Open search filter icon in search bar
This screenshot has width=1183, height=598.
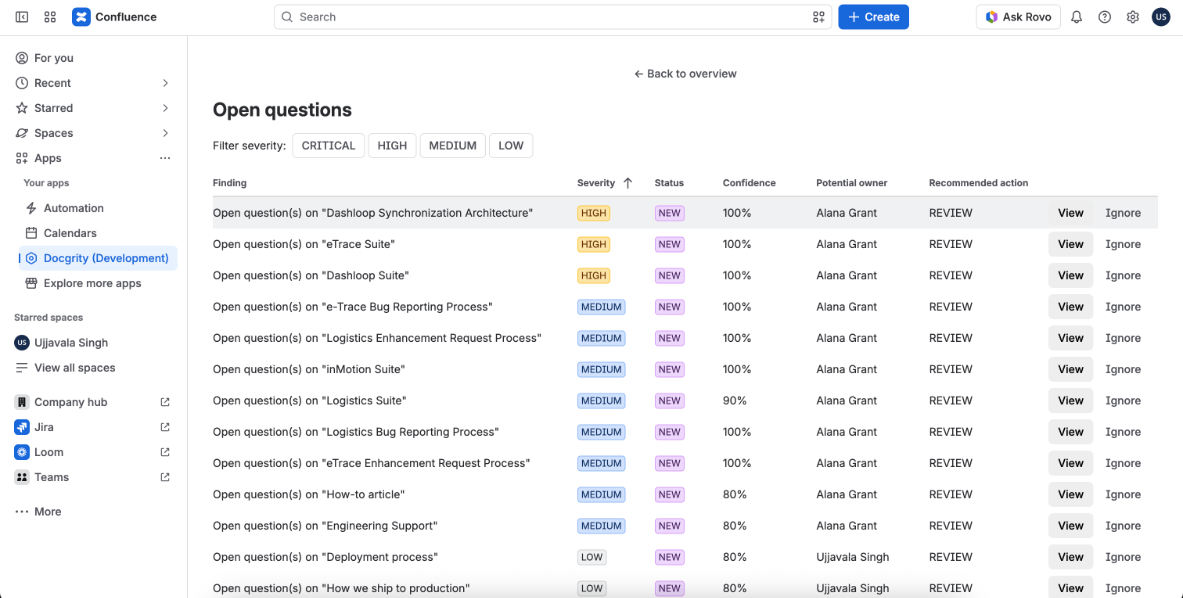coord(819,17)
